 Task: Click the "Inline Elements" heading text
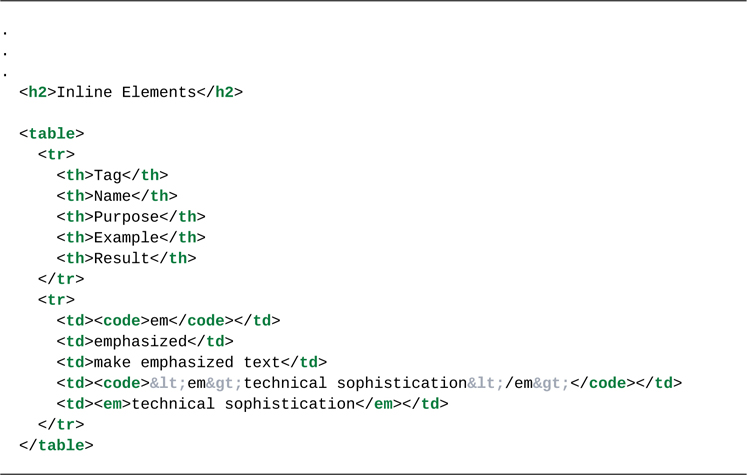(126, 92)
